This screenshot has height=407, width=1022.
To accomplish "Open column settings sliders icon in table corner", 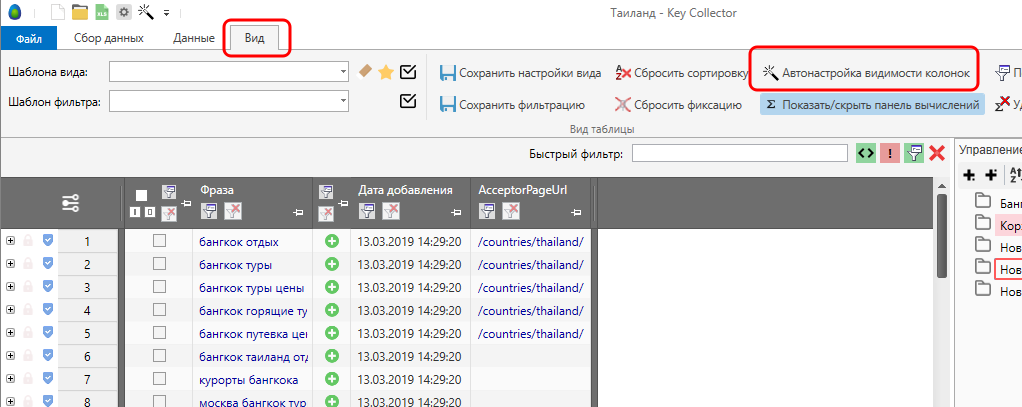I will 70,204.
